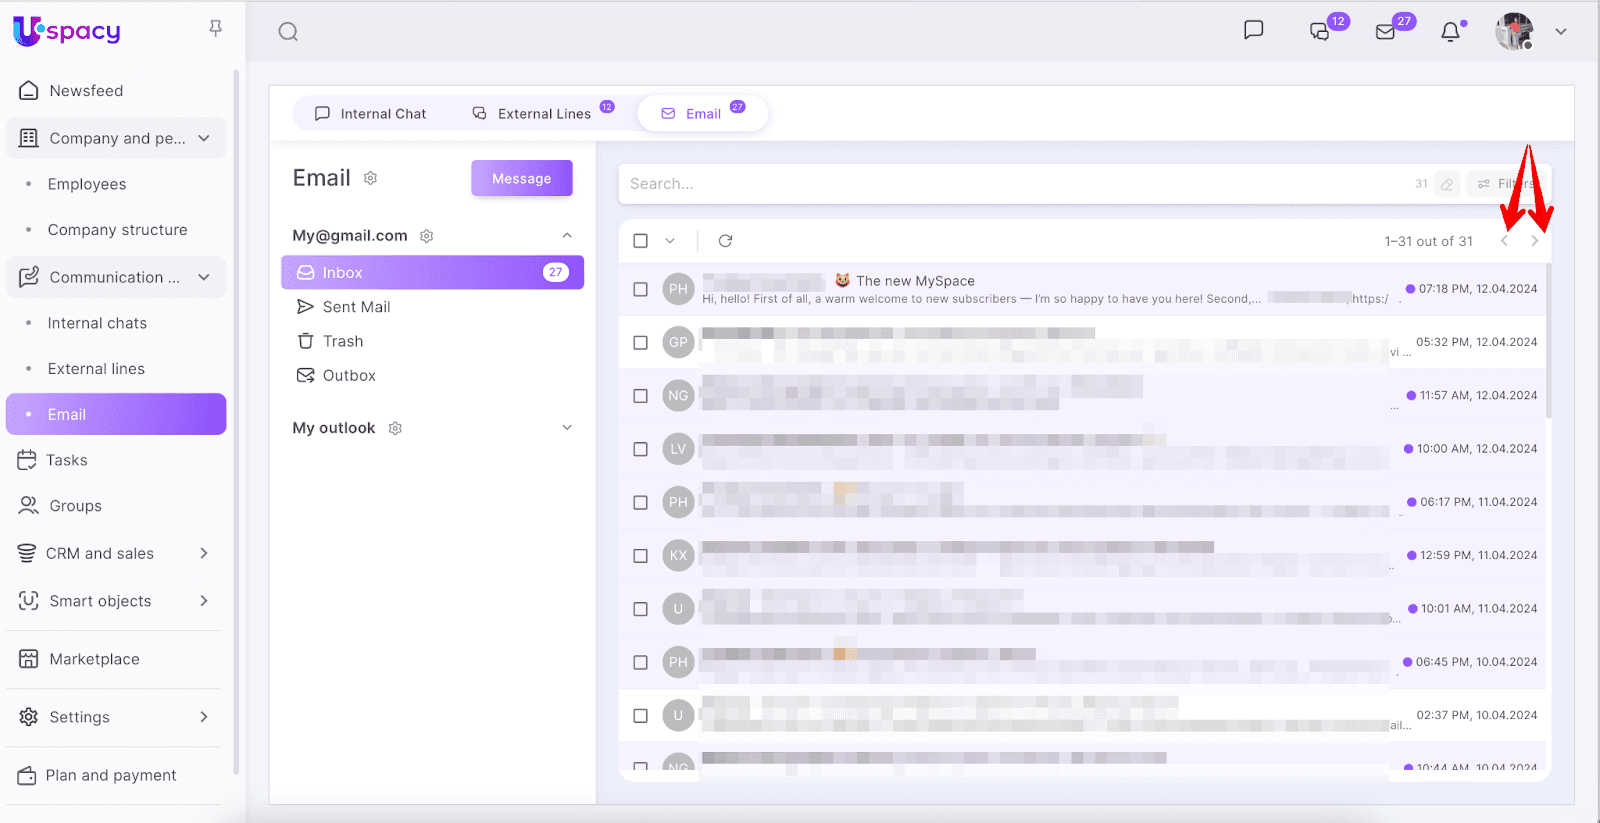Open the notifications bell icon
The image size is (1600, 823).
(1450, 32)
